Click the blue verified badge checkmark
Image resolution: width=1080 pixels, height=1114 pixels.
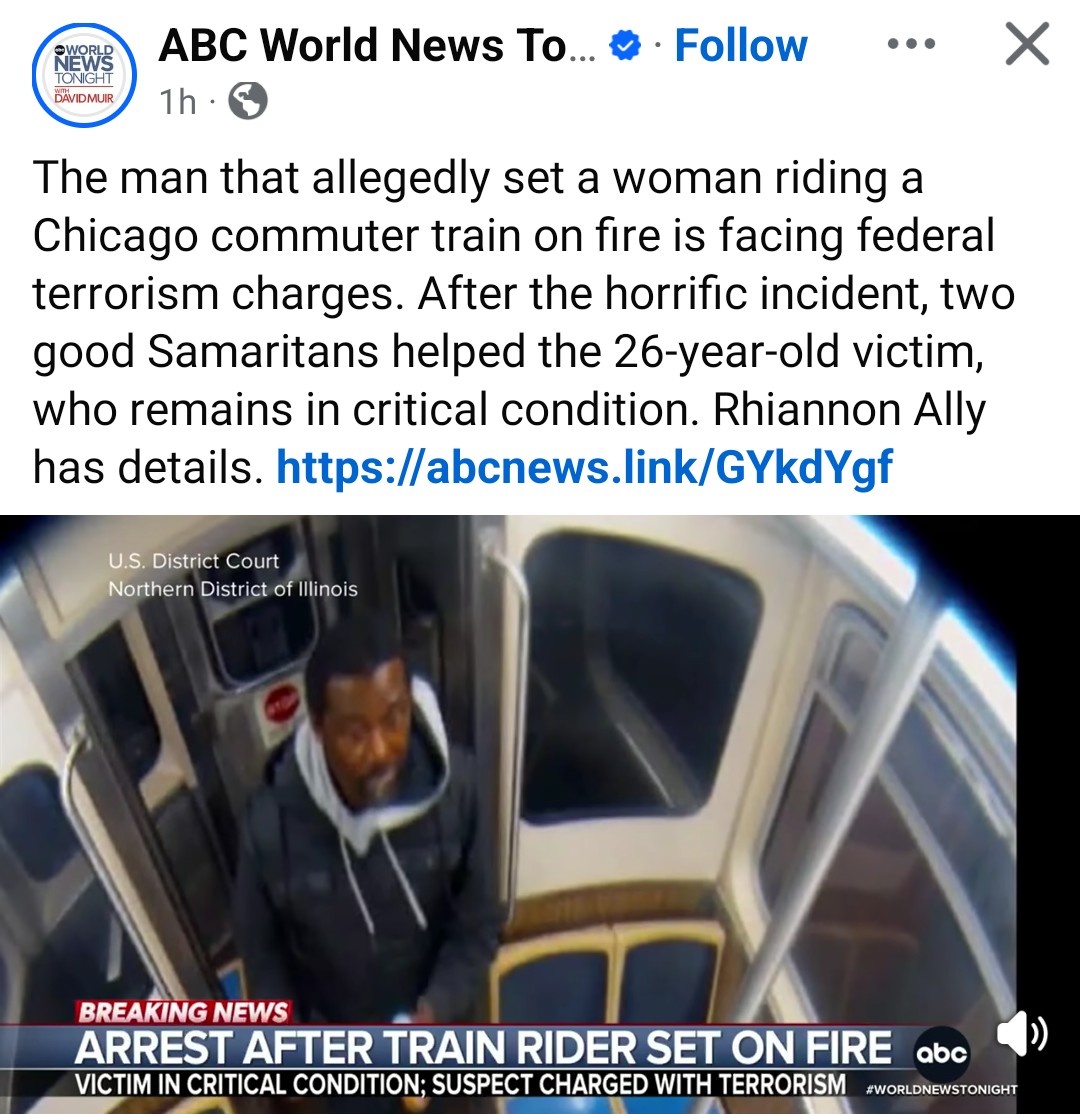click(x=625, y=46)
